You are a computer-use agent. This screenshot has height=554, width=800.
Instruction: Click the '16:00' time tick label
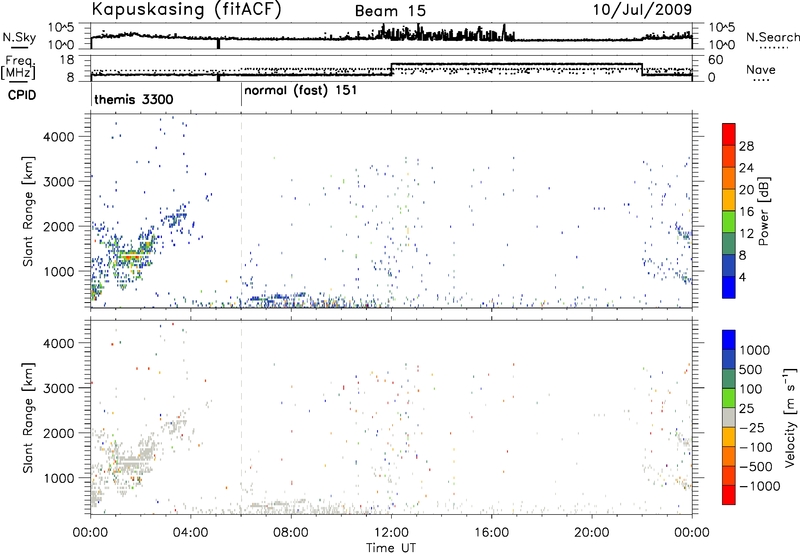491,533
